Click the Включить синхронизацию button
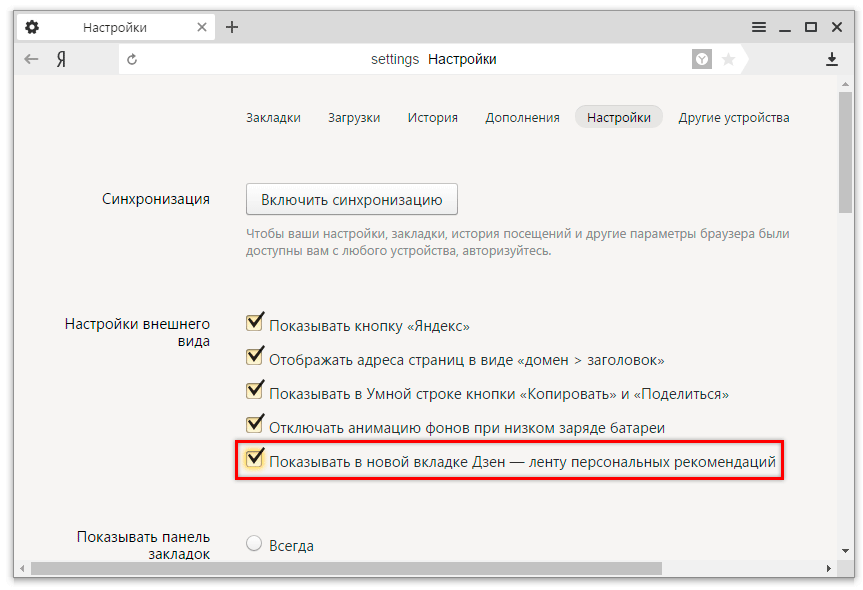 point(352,199)
